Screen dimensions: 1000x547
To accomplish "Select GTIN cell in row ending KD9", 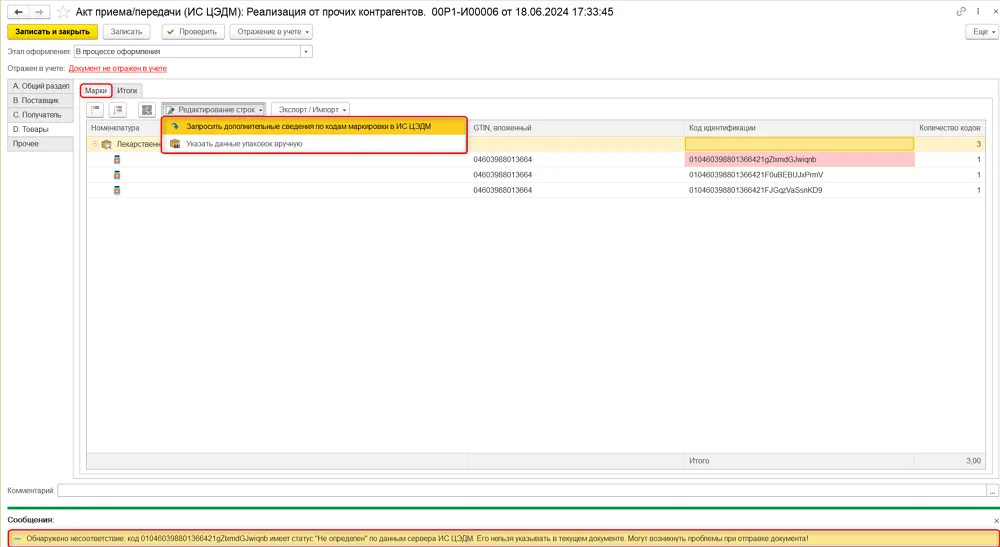I will point(577,190).
